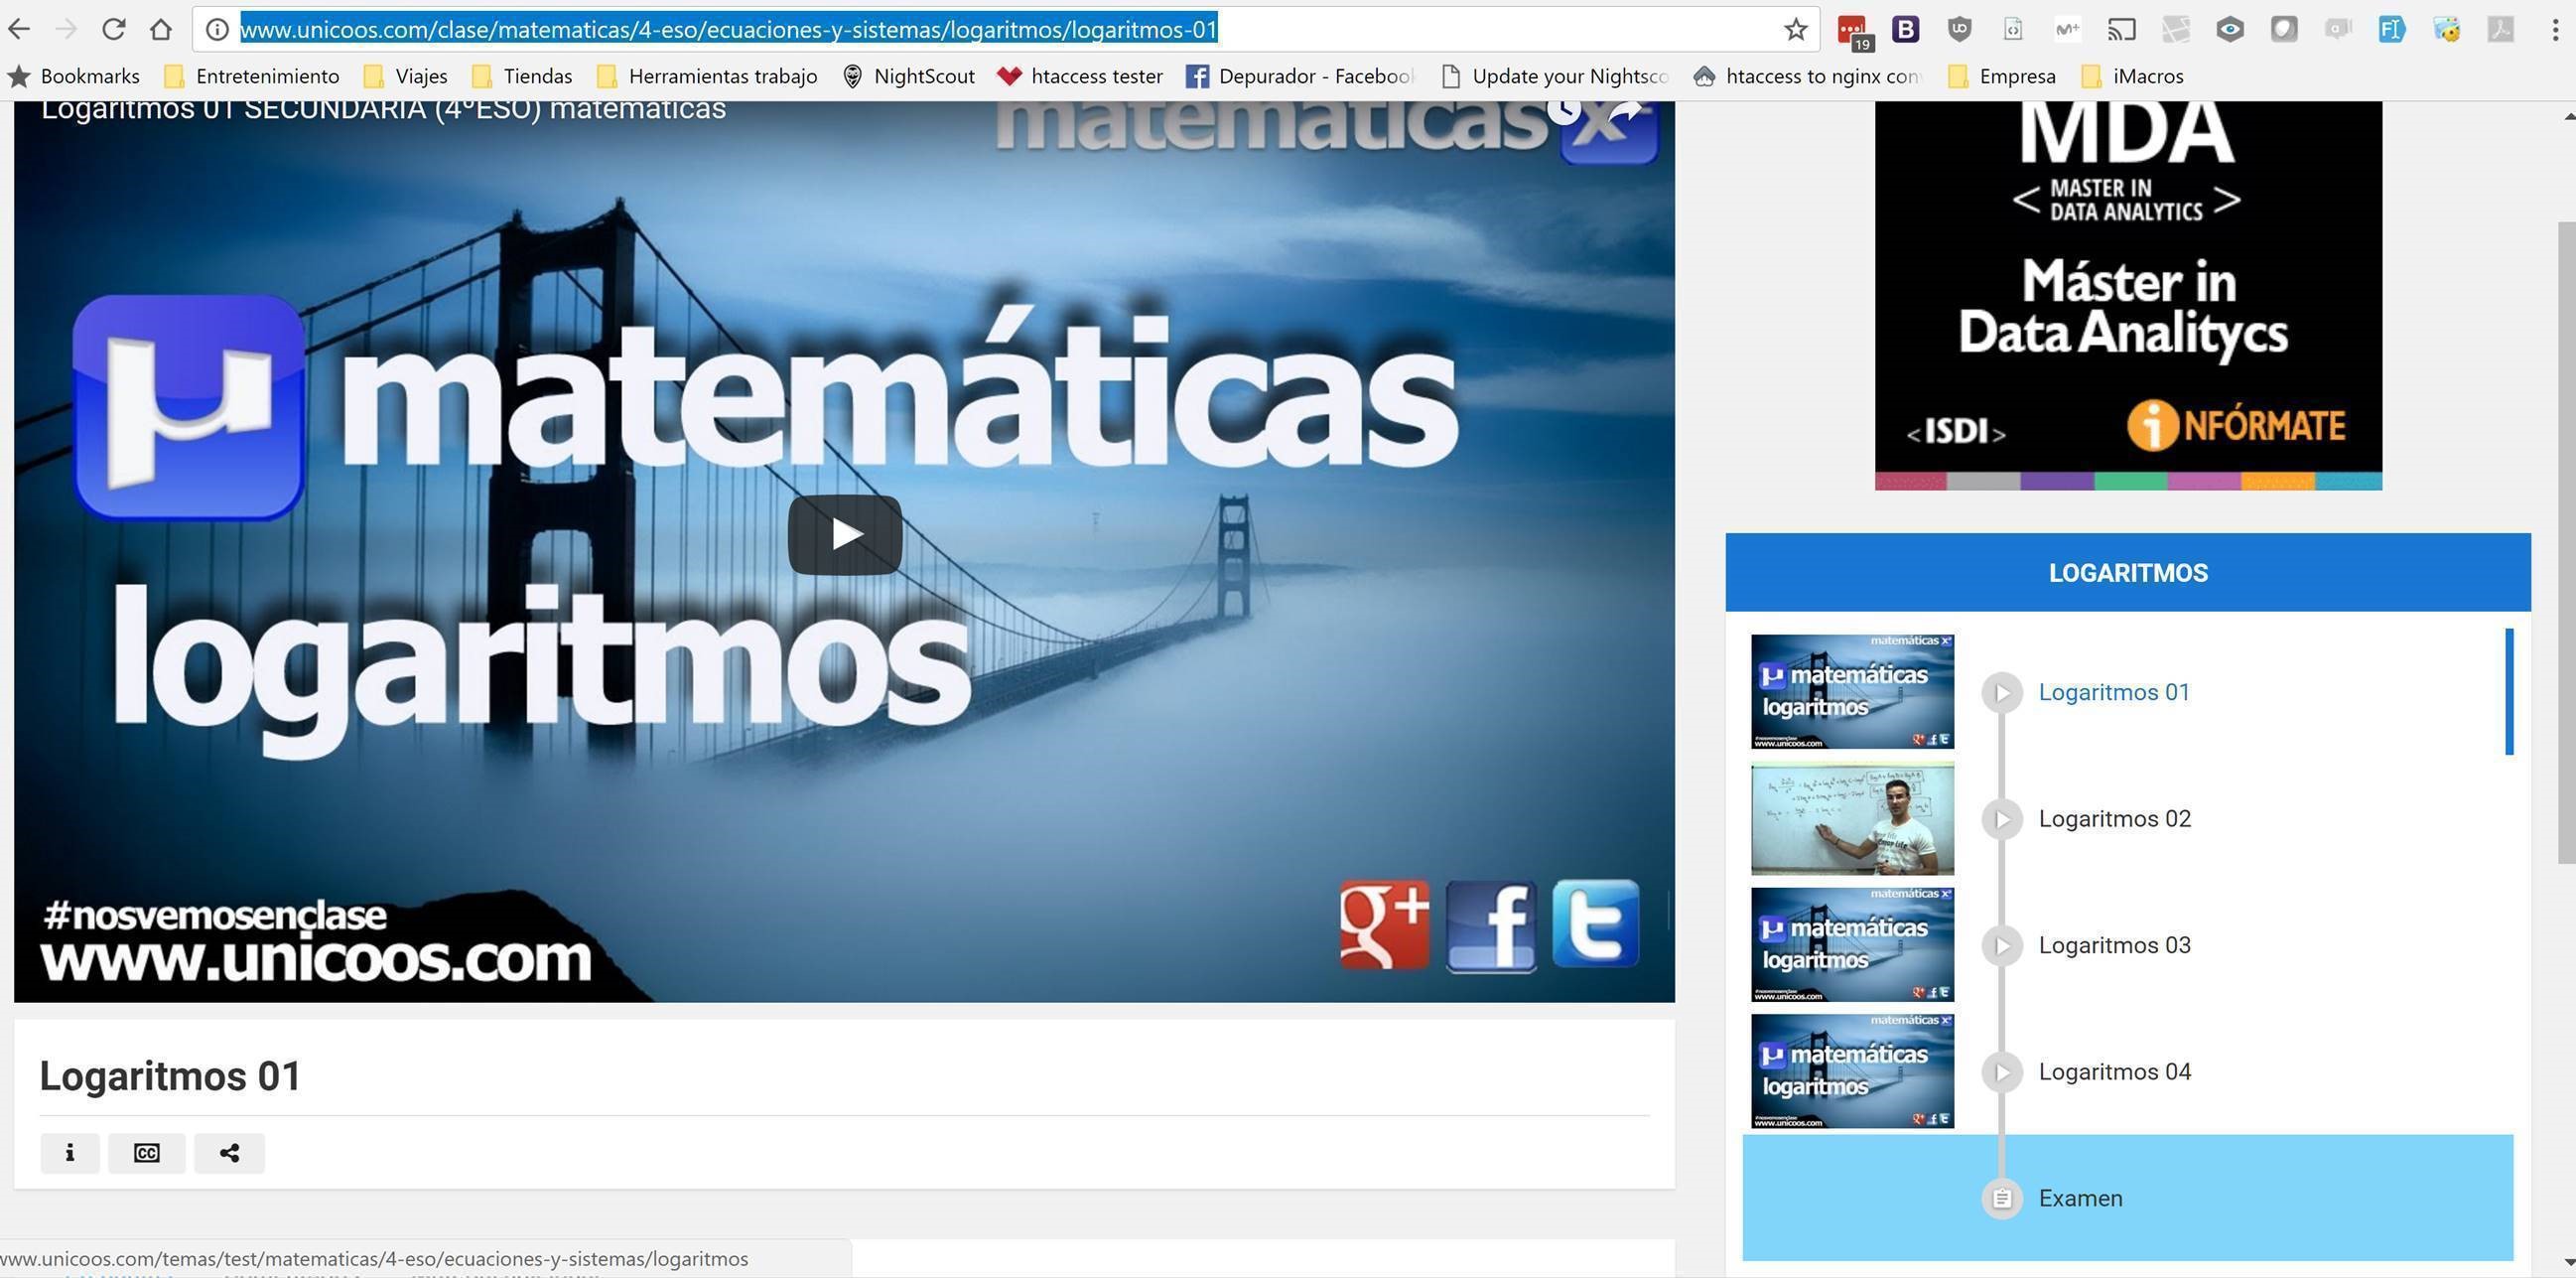Go to browser home page
The width and height of the screenshot is (2576, 1278).
click(x=161, y=29)
